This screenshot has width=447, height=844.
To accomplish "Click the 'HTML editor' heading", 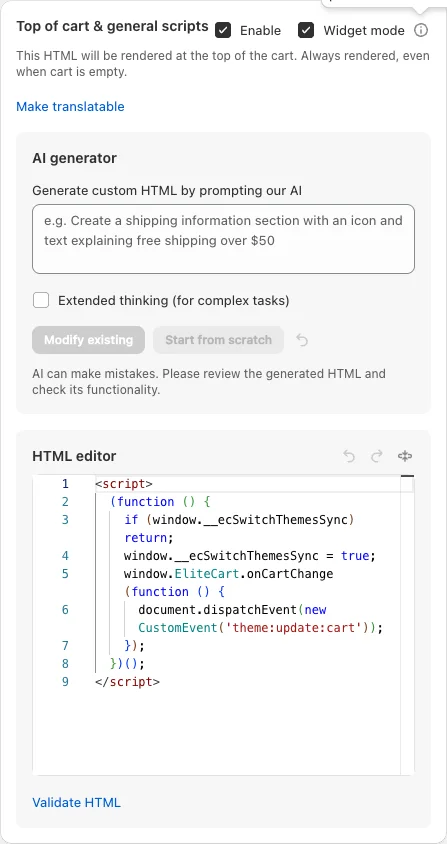I will pyautogui.click(x=74, y=456).
